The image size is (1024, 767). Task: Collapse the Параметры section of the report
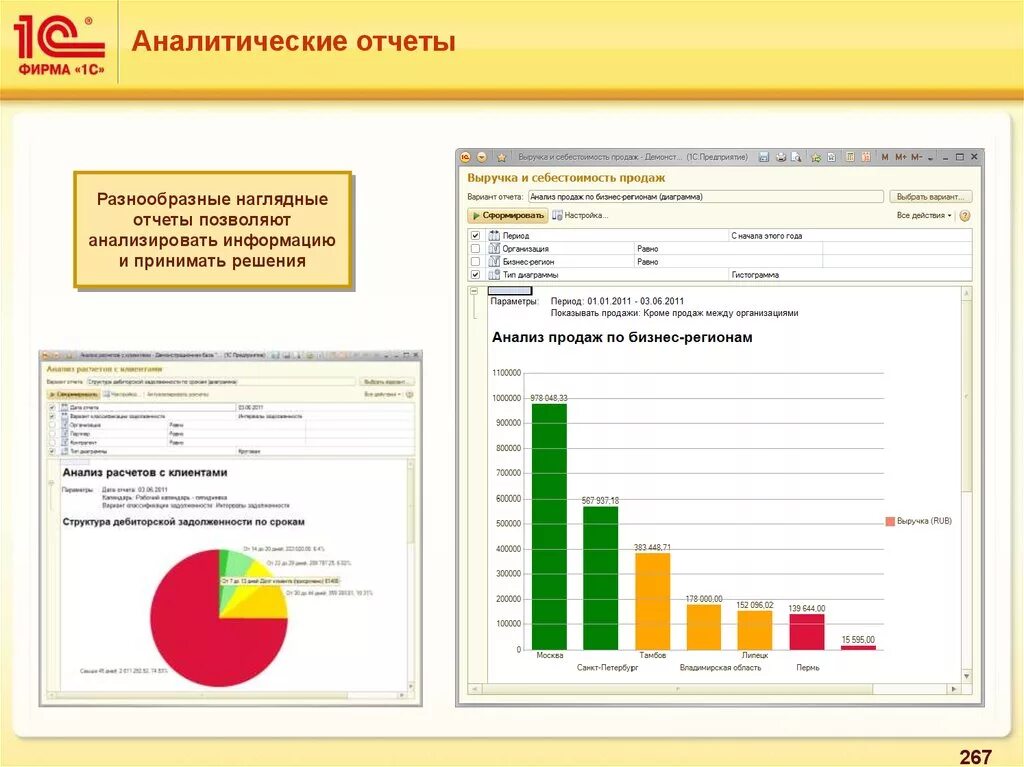pos(472,292)
